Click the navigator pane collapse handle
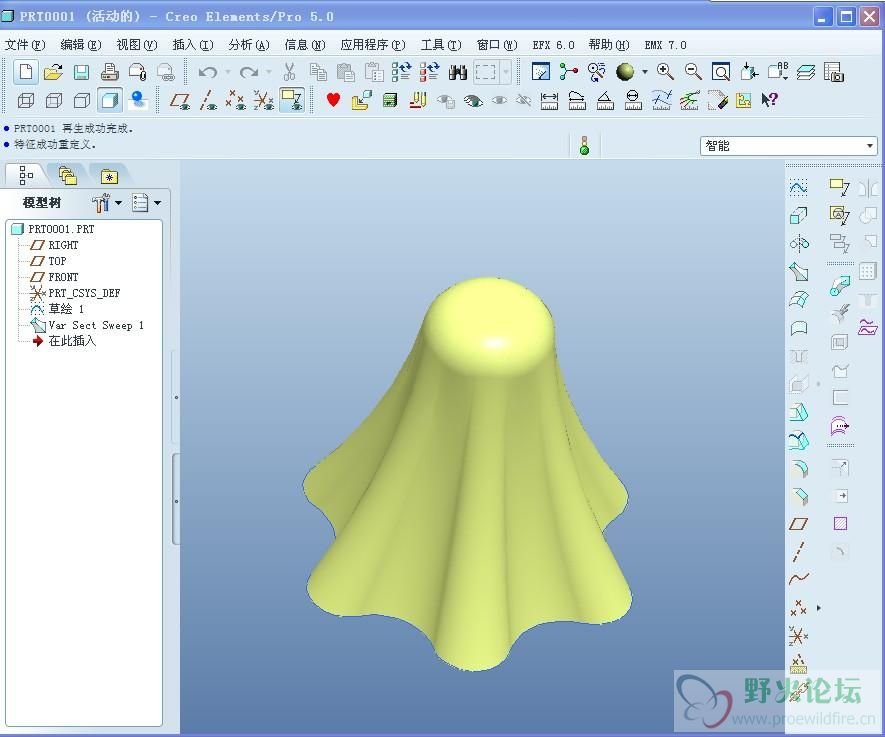This screenshot has width=885, height=737. (x=176, y=499)
